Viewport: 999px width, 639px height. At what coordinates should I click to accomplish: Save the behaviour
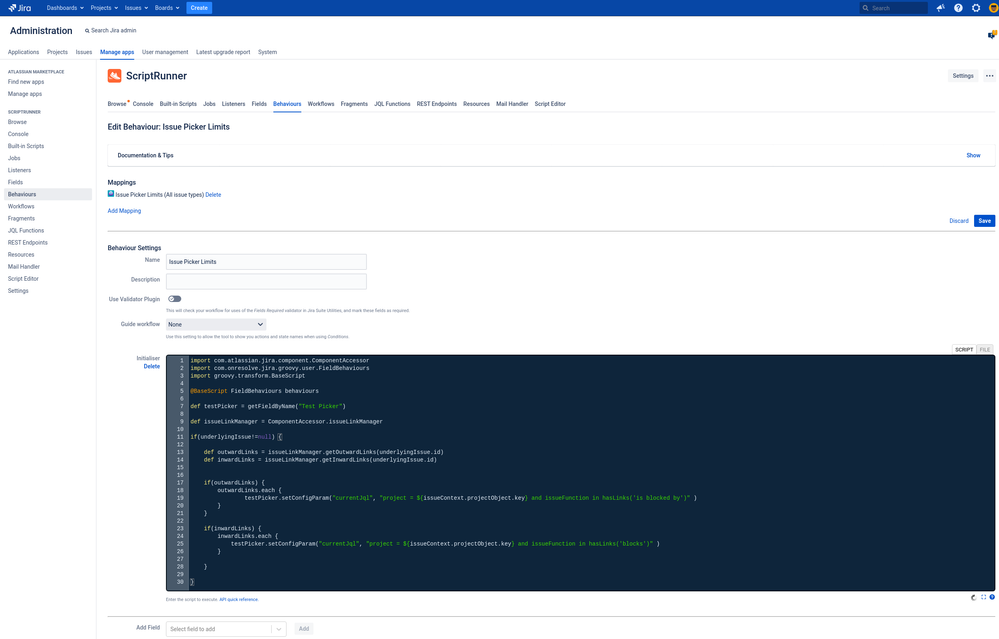pos(984,221)
